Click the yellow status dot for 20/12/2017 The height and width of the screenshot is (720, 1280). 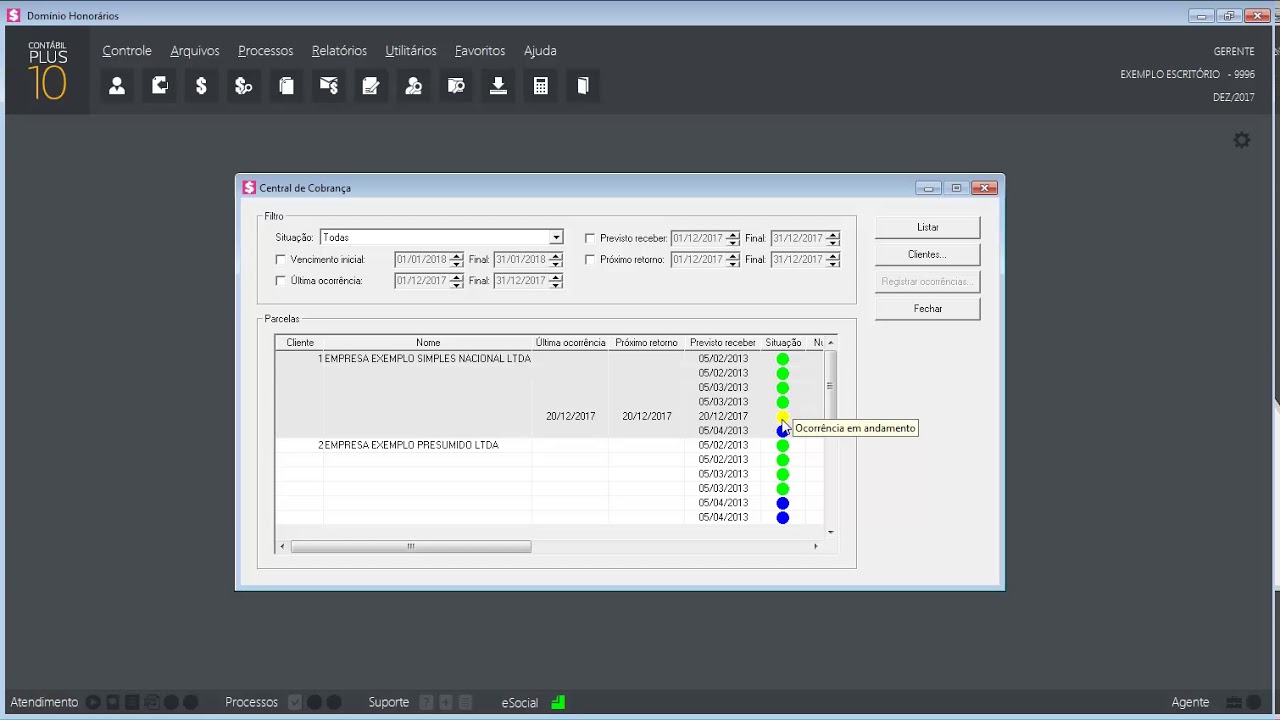point(782,416)
